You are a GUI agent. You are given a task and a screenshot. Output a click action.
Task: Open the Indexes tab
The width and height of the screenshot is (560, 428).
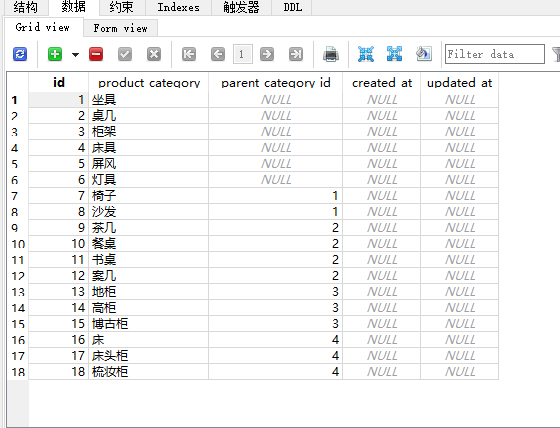coord(179,7)
